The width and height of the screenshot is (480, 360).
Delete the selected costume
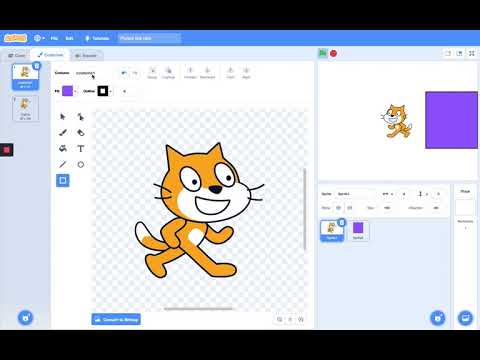[37, 66]
